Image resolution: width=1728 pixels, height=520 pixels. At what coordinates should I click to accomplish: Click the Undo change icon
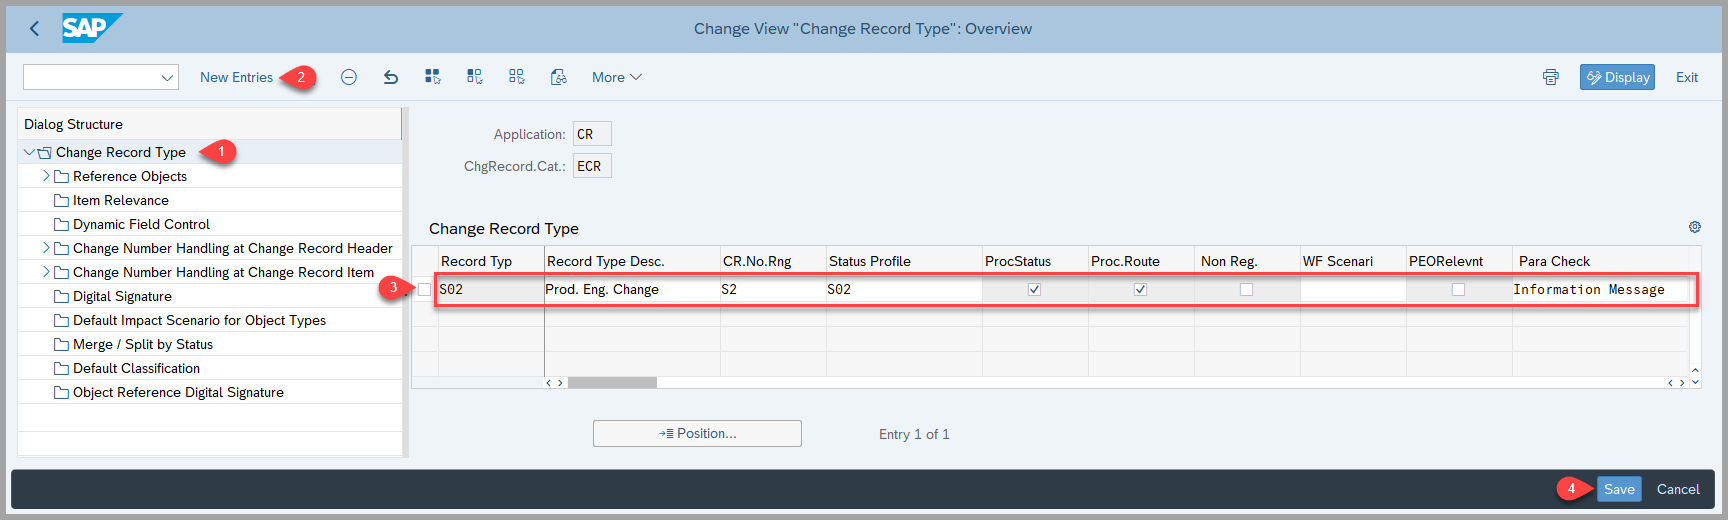point(391,77)
